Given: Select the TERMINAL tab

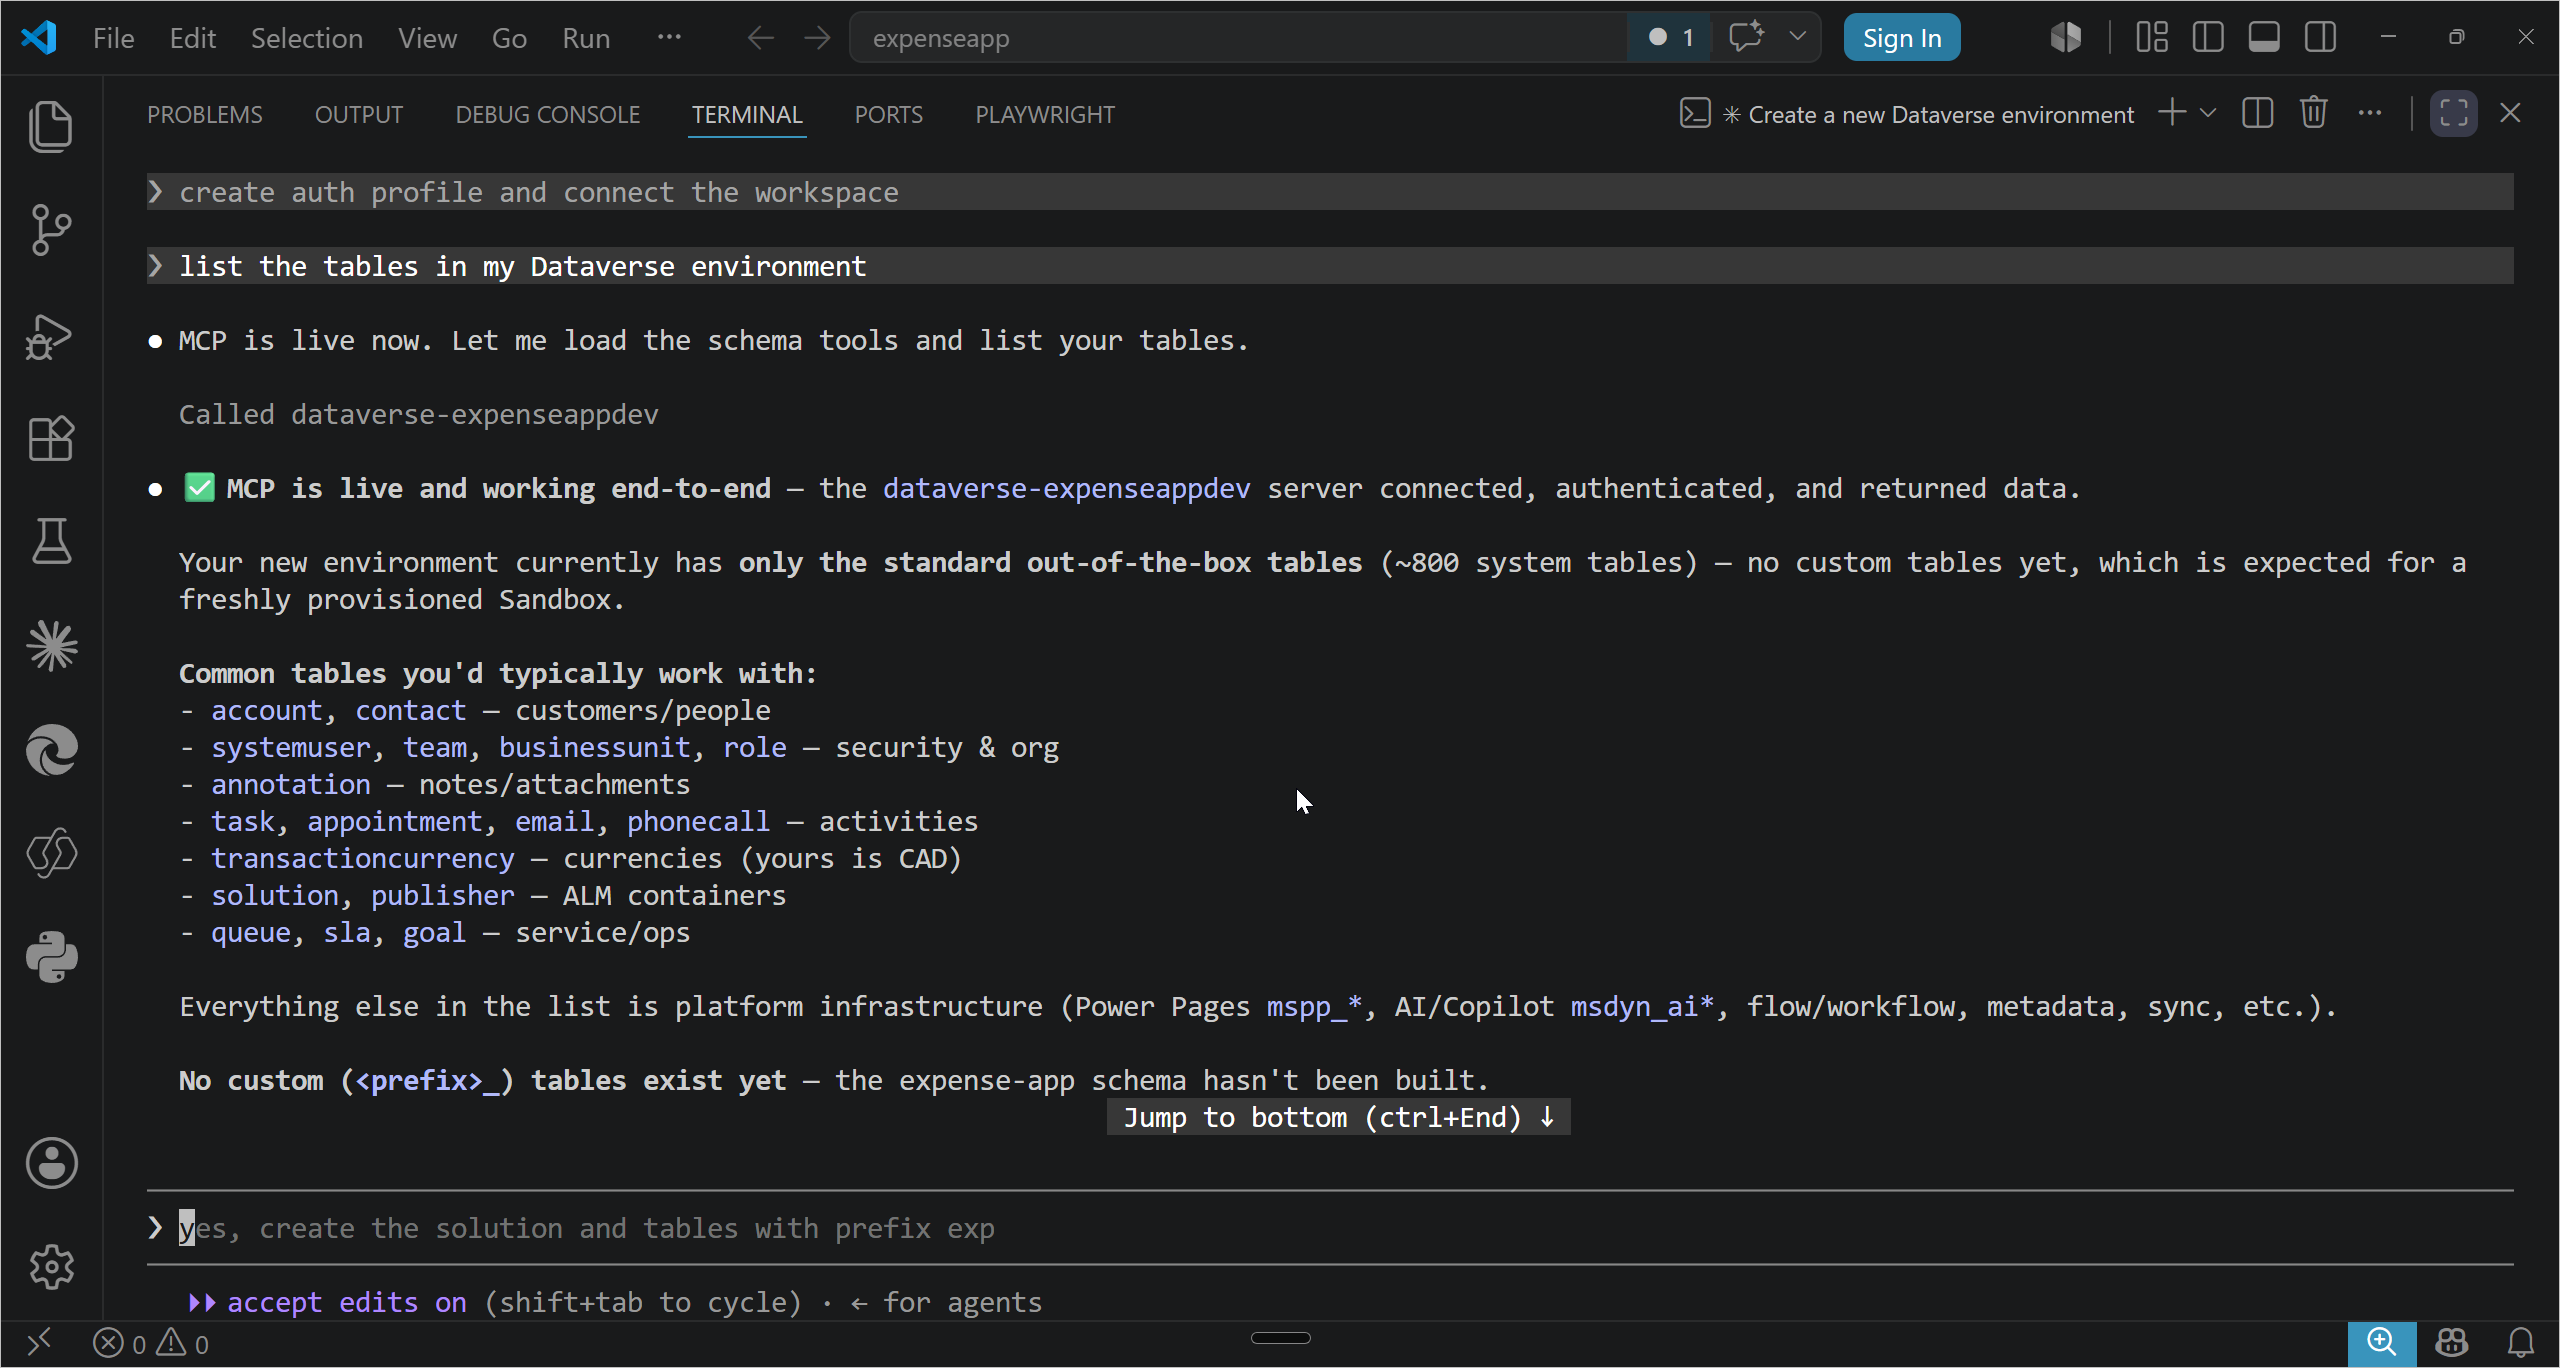Looking at the screenshot, I should pyautogui.click(x=747, y=114).
